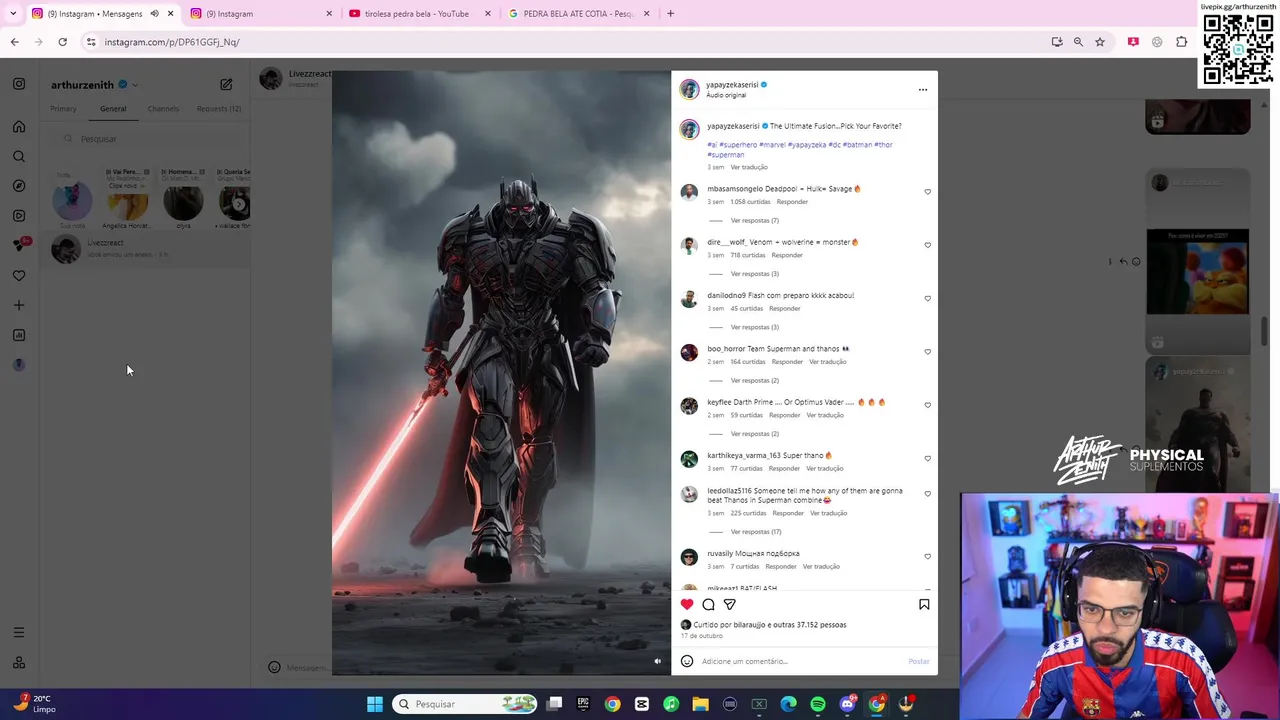1280x720 pixels.
Task: Like mbasamsongelo's comment
Action: point(927,192)
